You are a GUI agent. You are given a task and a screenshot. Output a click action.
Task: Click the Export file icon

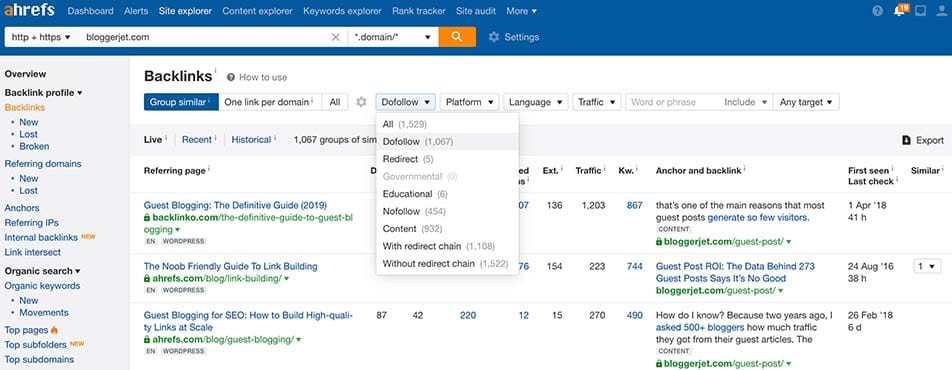point(906,140)
